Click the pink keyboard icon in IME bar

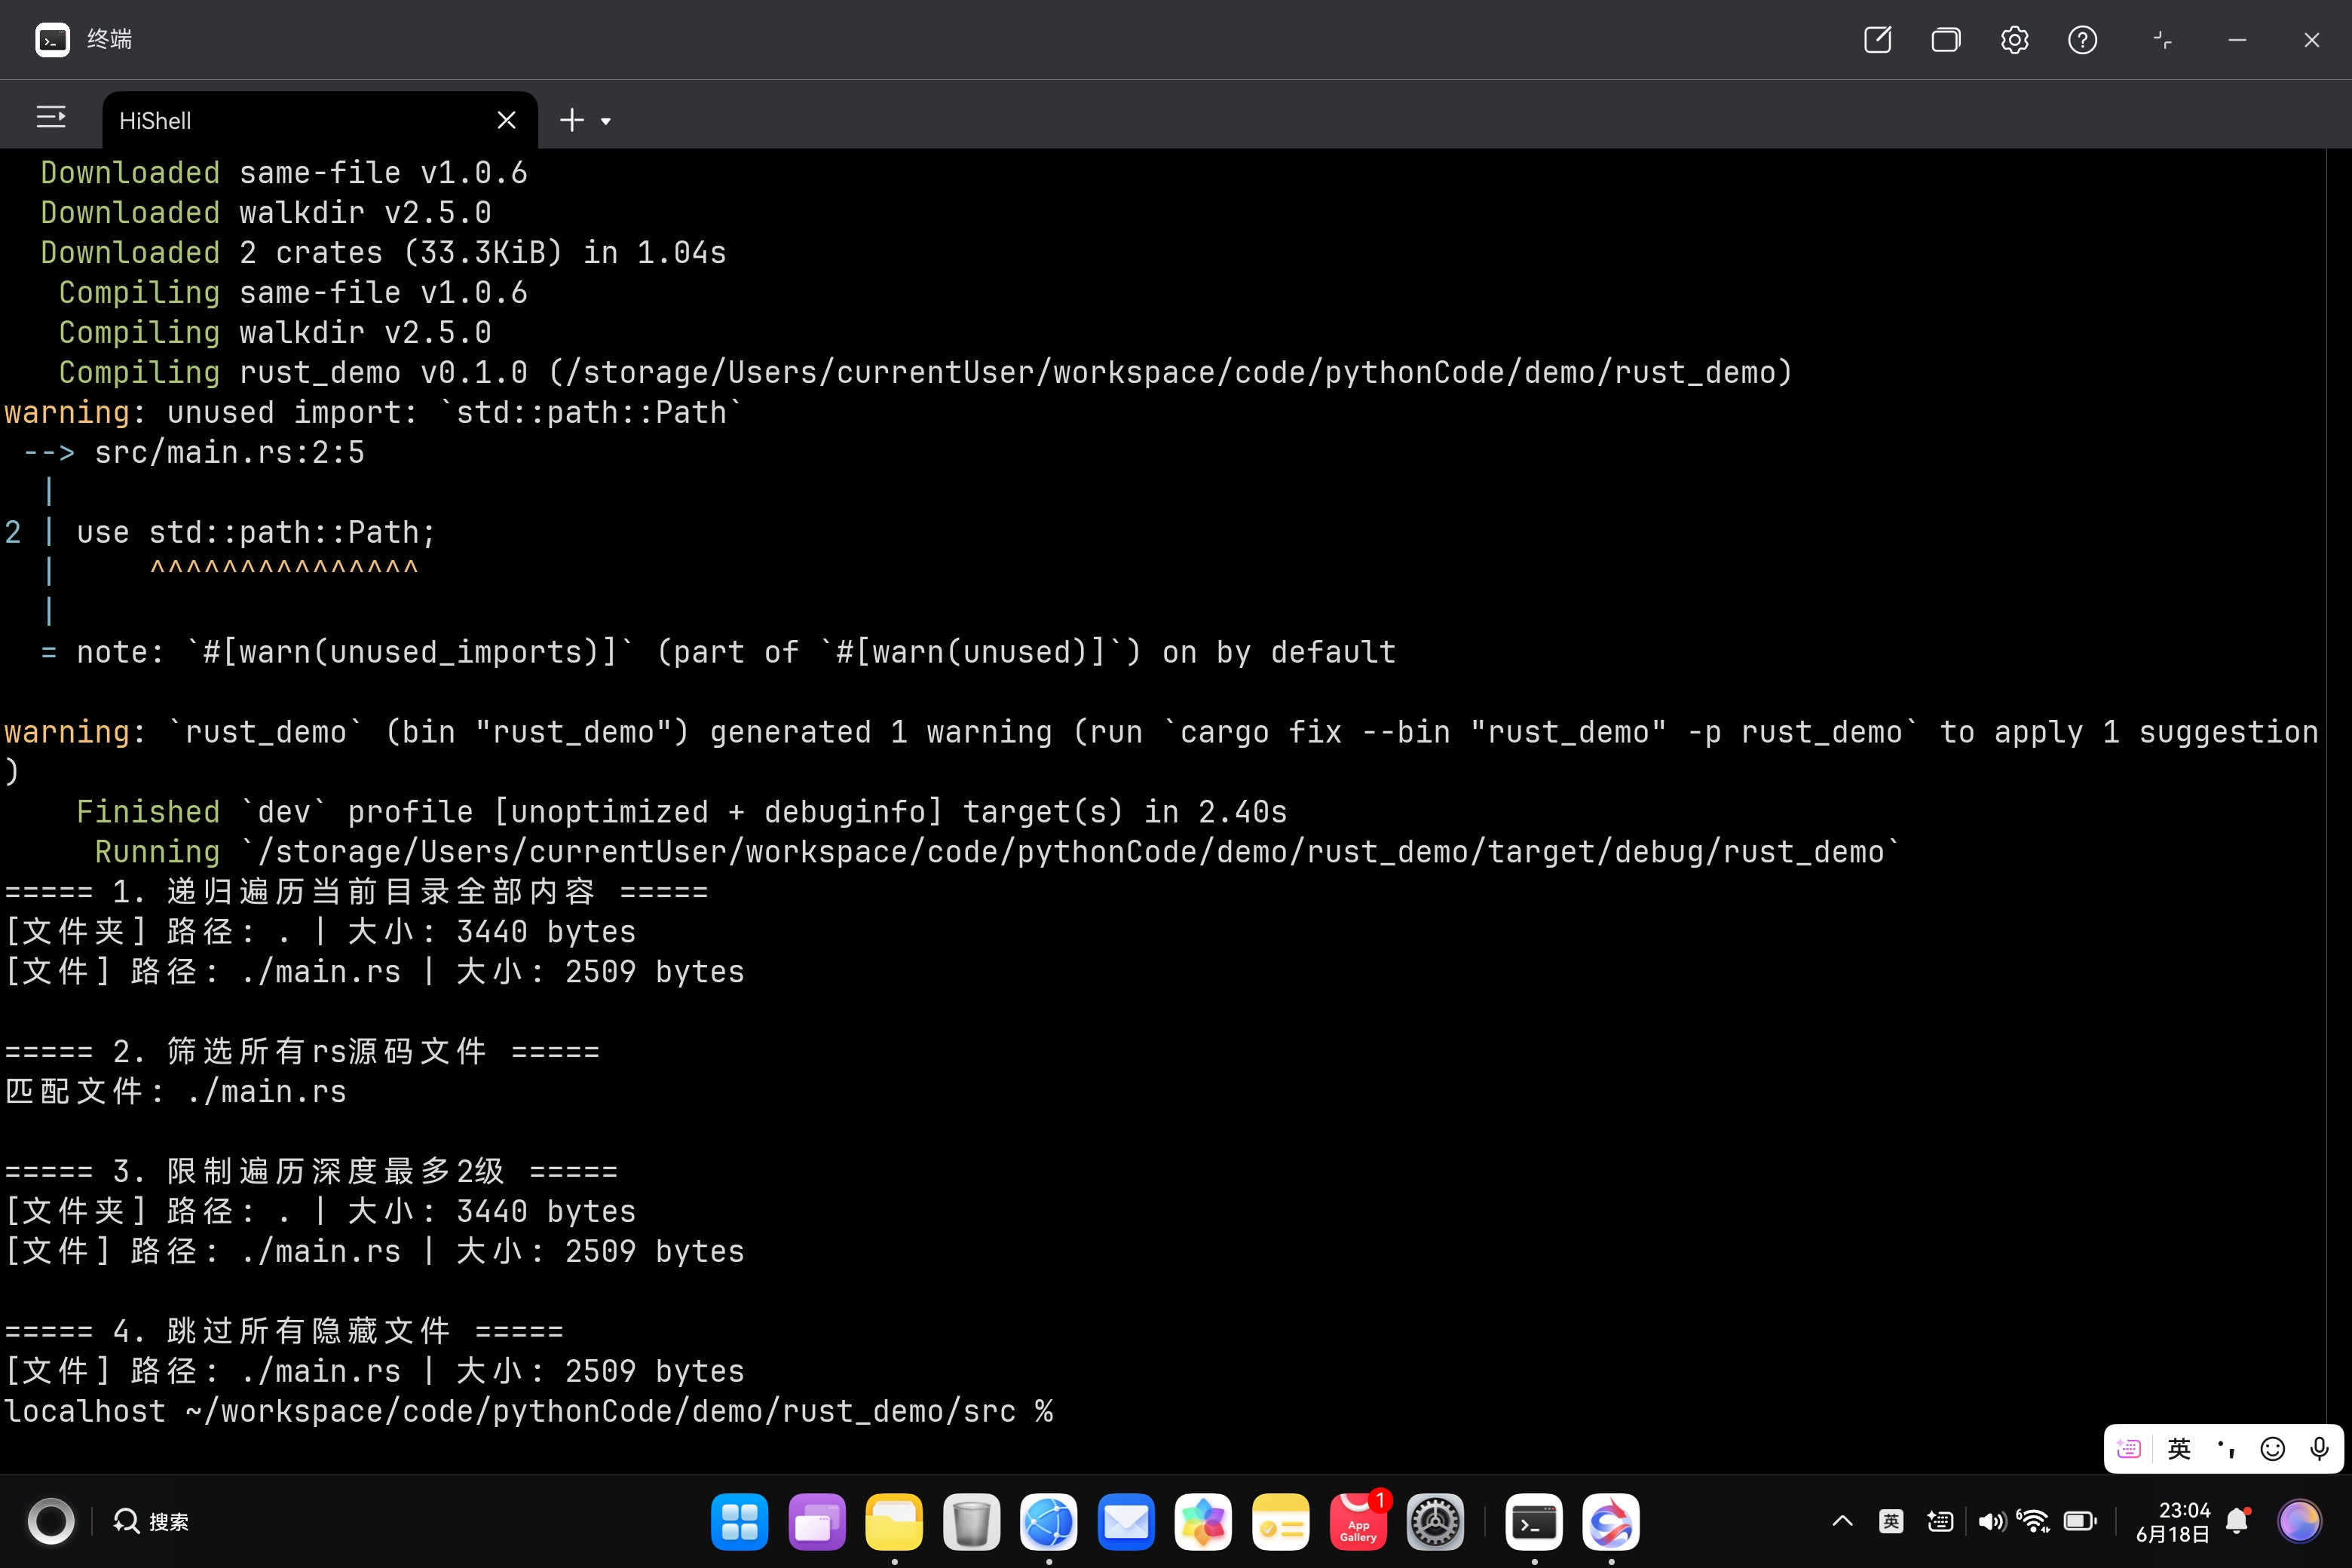[2129, 1449]
